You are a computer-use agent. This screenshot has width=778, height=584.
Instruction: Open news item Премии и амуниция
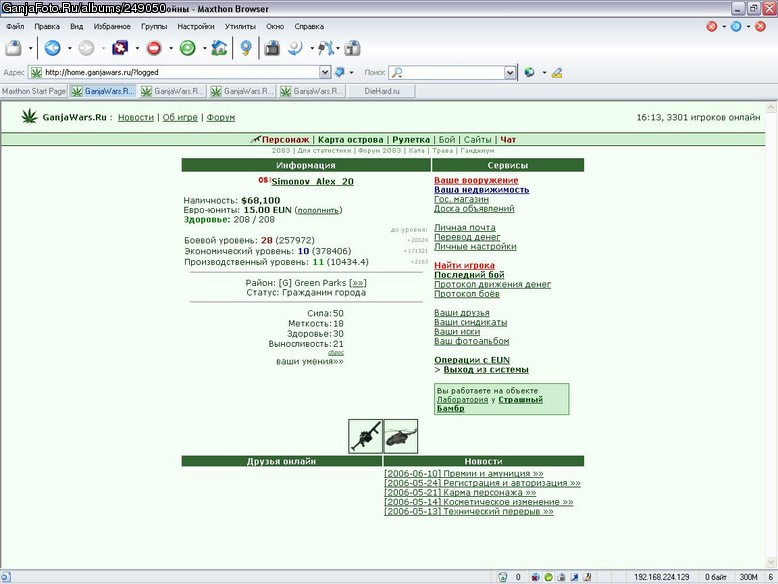pos(463,473)
